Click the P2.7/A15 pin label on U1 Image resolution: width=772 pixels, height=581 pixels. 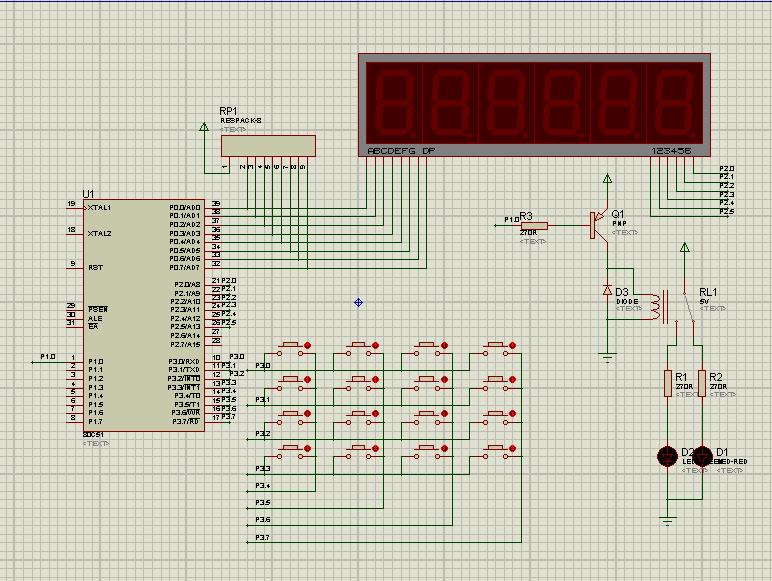(186, 345)
